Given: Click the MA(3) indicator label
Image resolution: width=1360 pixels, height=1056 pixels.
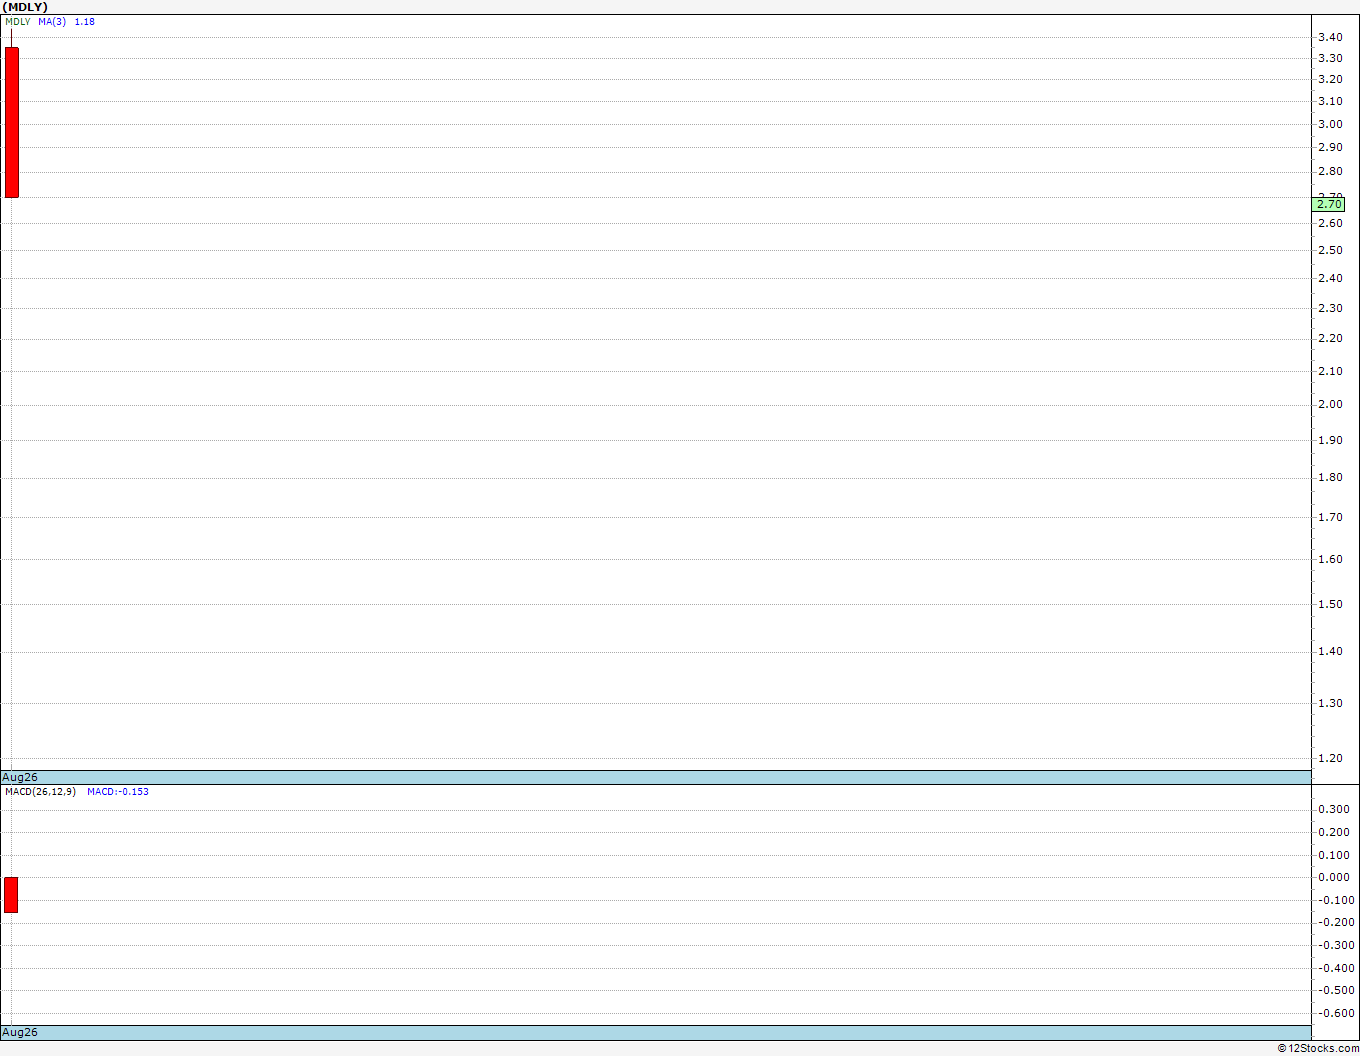Looking at the screenshot, I should pyautogui.click(x=52, y=21).
